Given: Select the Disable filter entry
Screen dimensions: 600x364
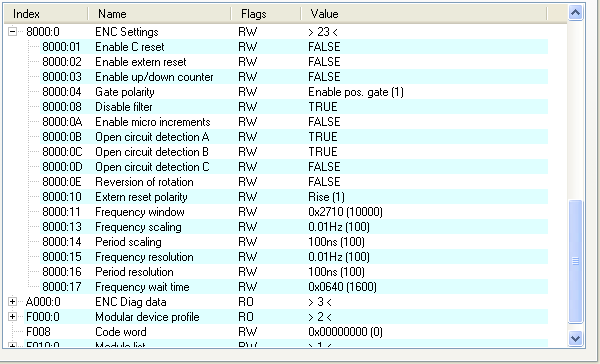Looking at the screenshot, I should pyautogui.click(x=293, y=107).
